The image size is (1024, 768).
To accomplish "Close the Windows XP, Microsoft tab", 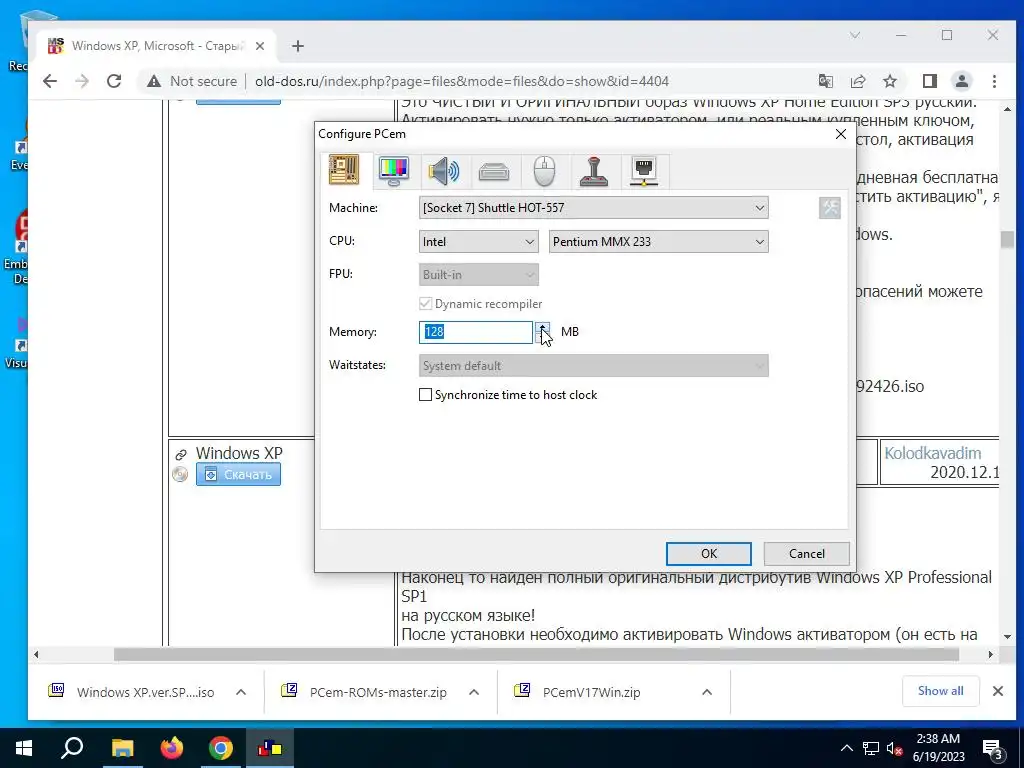I will (259, 46).
